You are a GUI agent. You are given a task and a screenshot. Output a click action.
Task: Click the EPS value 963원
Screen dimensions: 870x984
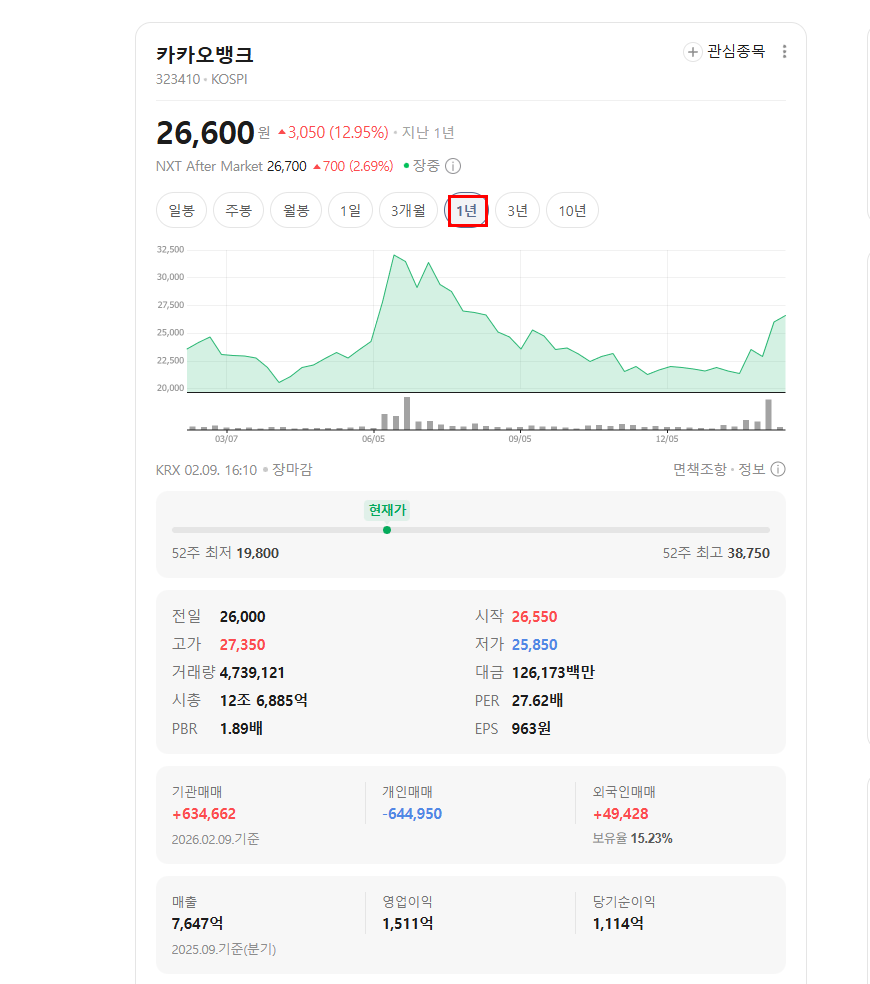tap(531, 729)
